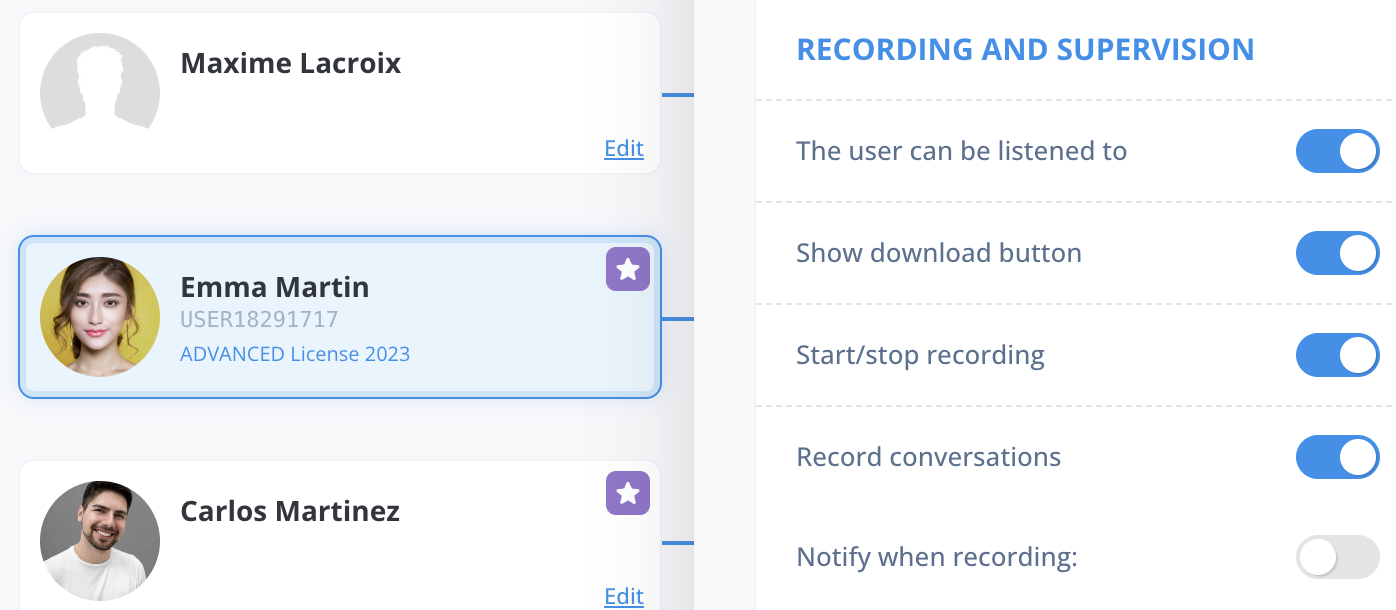Image resolution: width=1396 pixels, height=610 pixels.
Task: Turn off the Show download button toggle
Action: coord(1338,253)
